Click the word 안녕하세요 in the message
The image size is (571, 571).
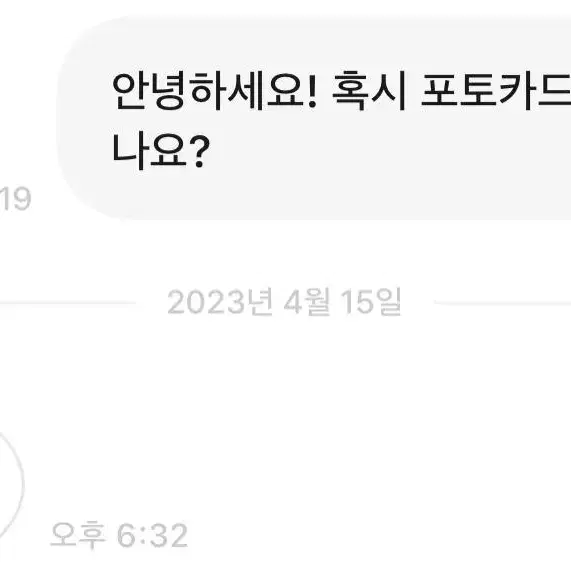coord(209,91)
